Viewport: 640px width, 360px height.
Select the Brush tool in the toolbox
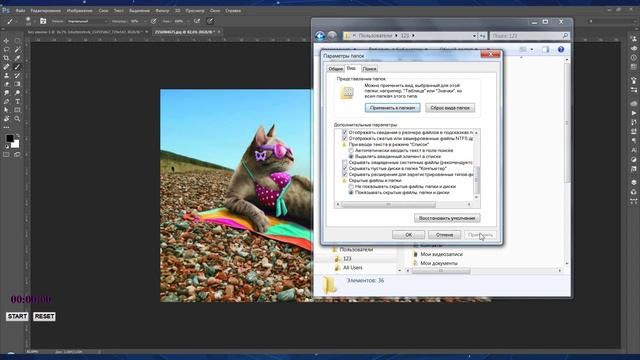17,67
